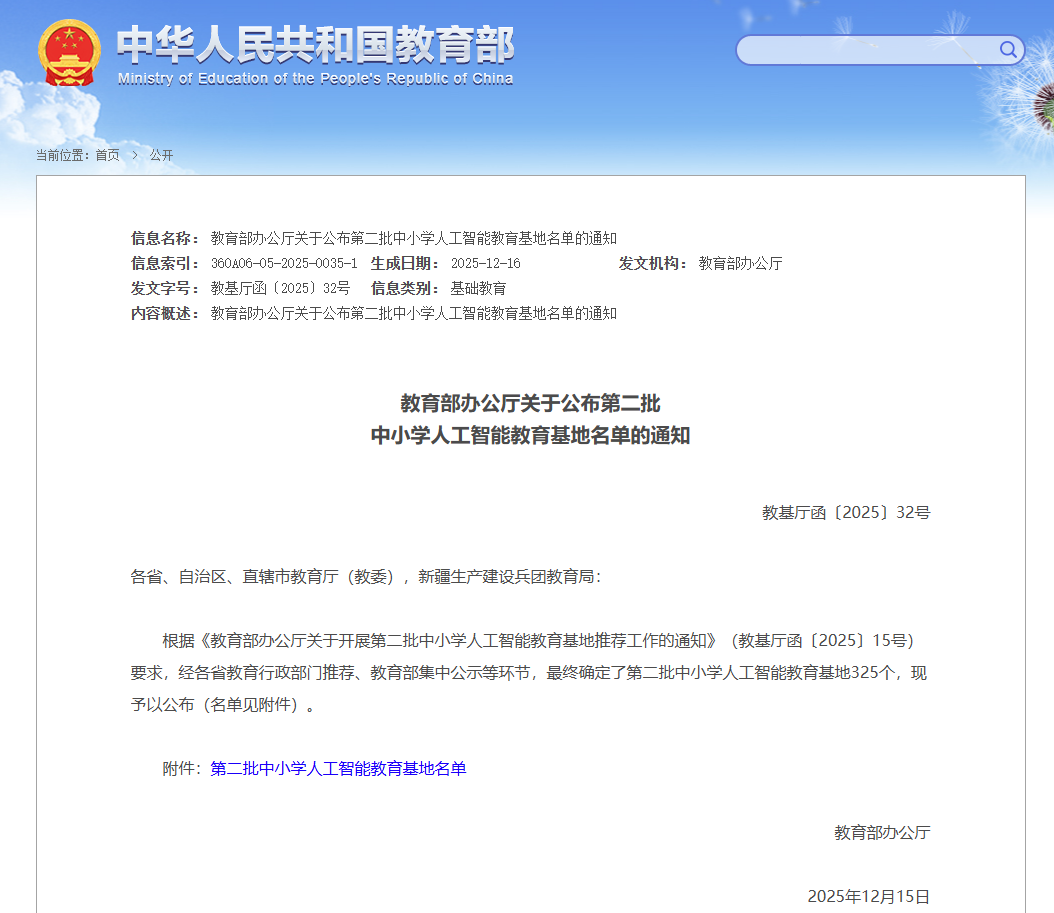Screen dimensions: 1054x913
Task: Click the 生成日期 value 2025-12-16
Action: click(x=485, y=263)
